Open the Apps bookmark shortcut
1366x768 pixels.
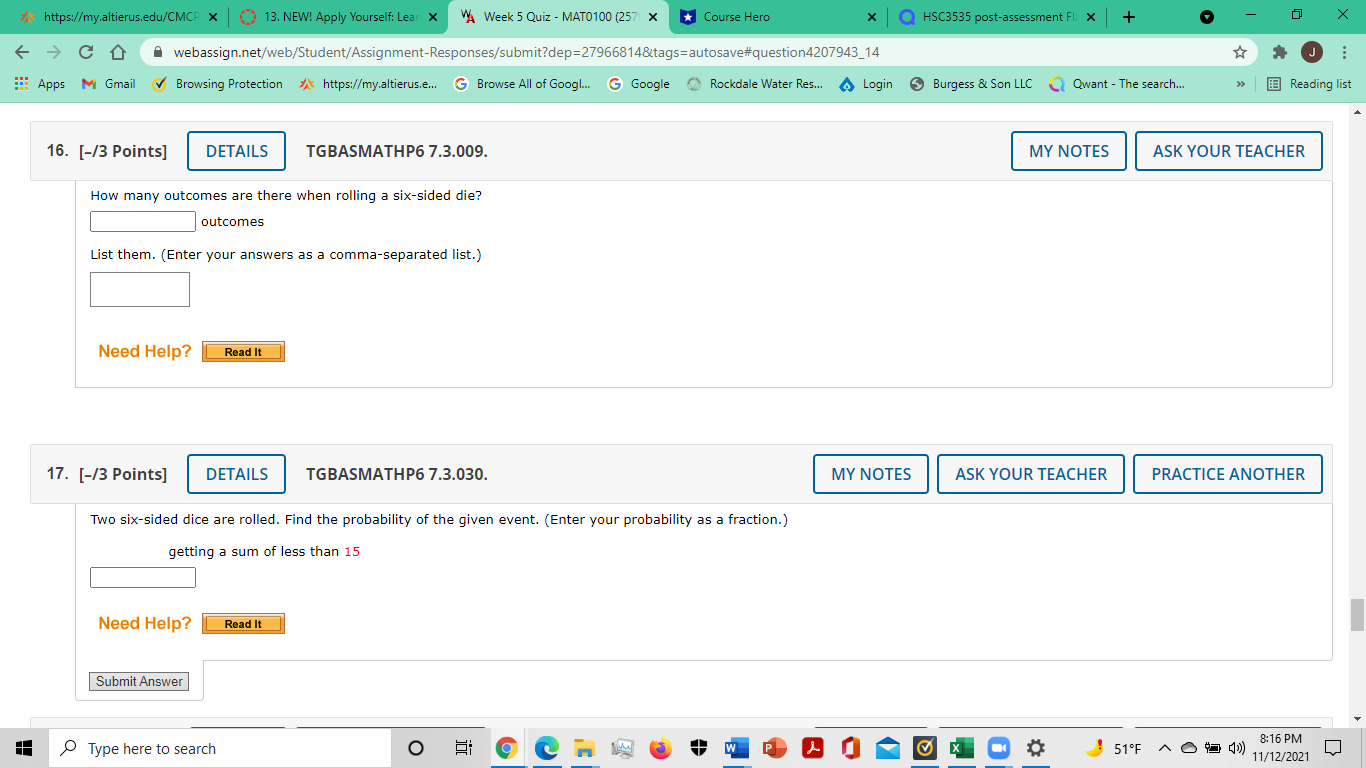point(40,84)
